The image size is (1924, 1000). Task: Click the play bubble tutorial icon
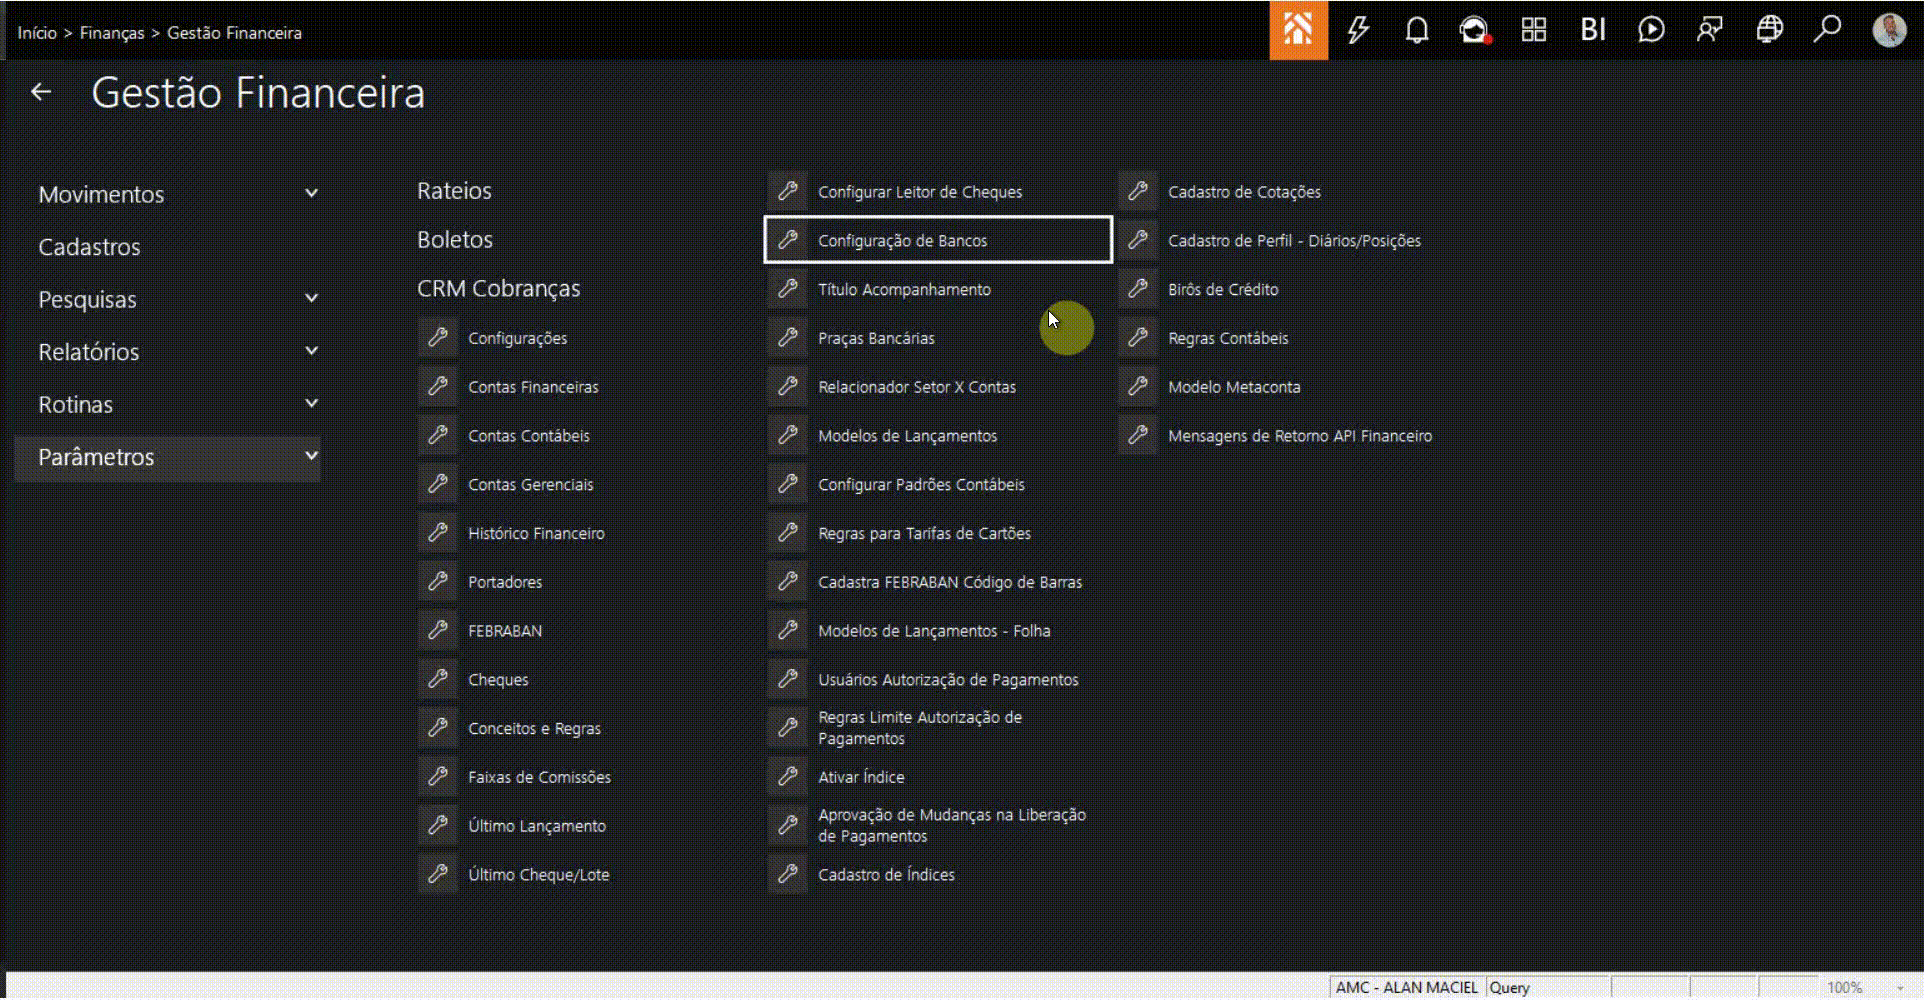(1651, 30)
